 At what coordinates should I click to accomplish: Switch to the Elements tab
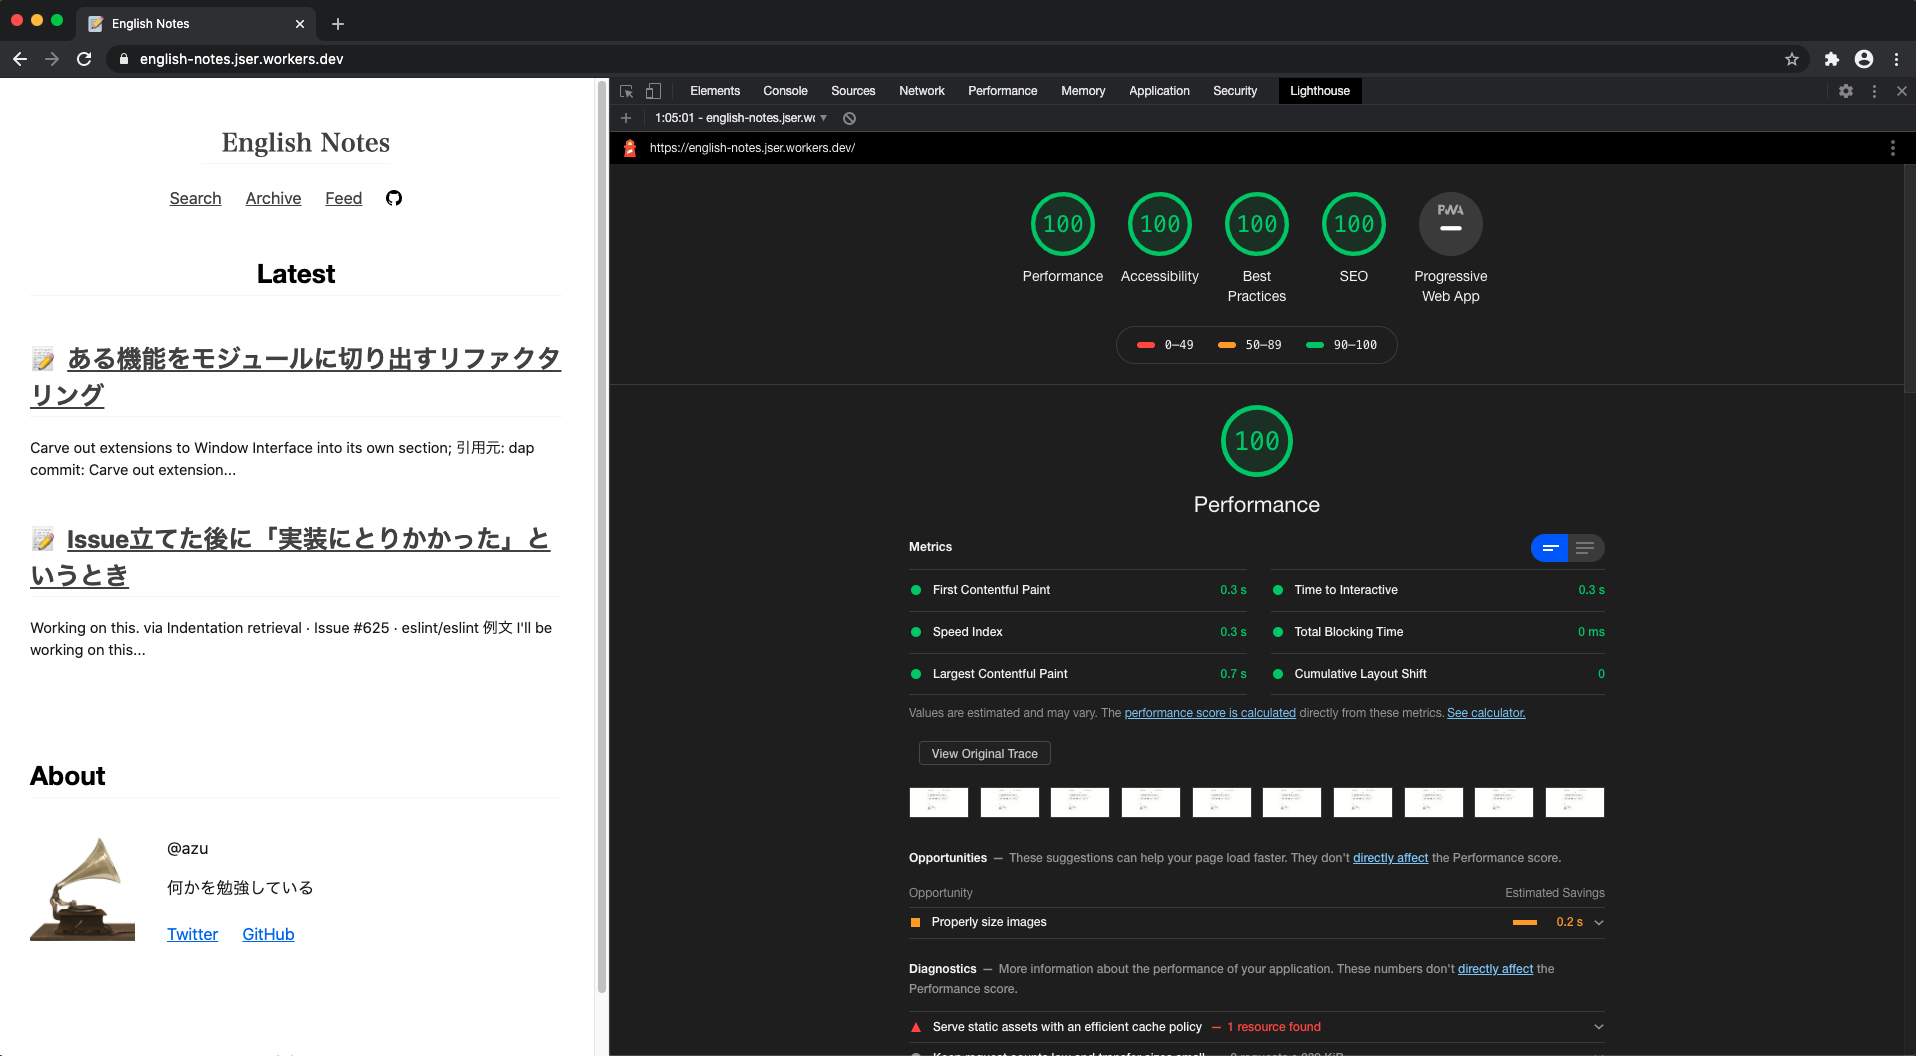(x=715, y=91)
